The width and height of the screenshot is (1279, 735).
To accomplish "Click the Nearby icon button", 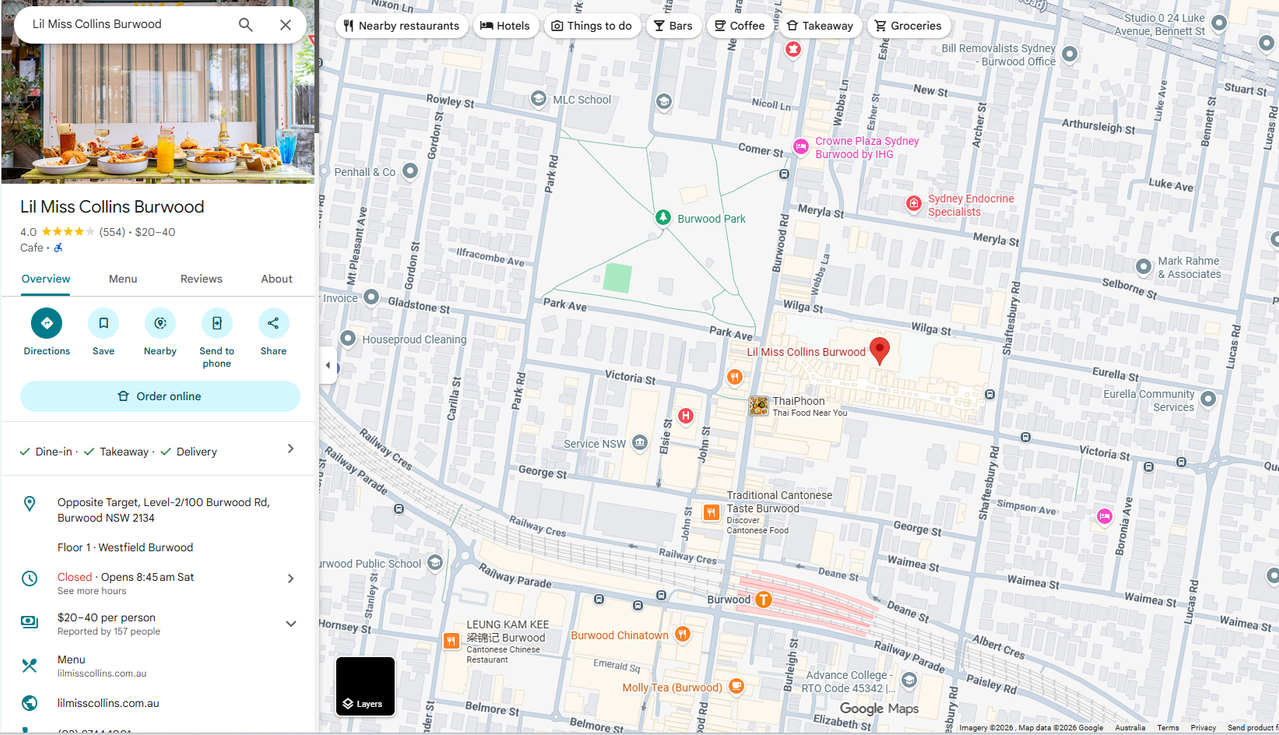I will pos(160,323).
